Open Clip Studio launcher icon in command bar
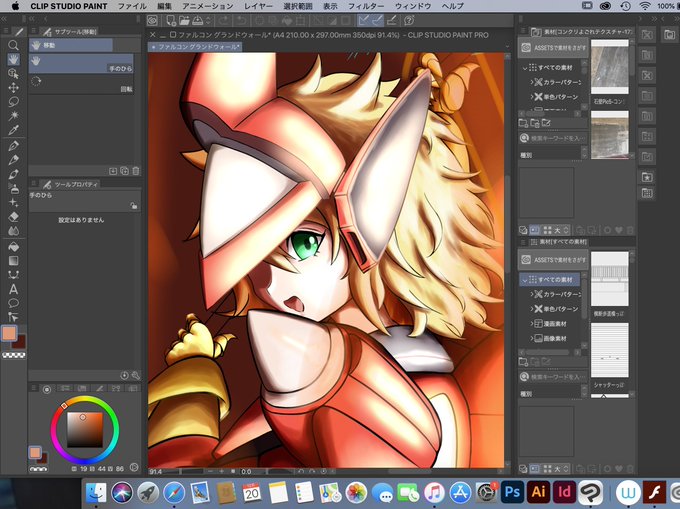The image size is (680, 509). (x=152, y=20)
